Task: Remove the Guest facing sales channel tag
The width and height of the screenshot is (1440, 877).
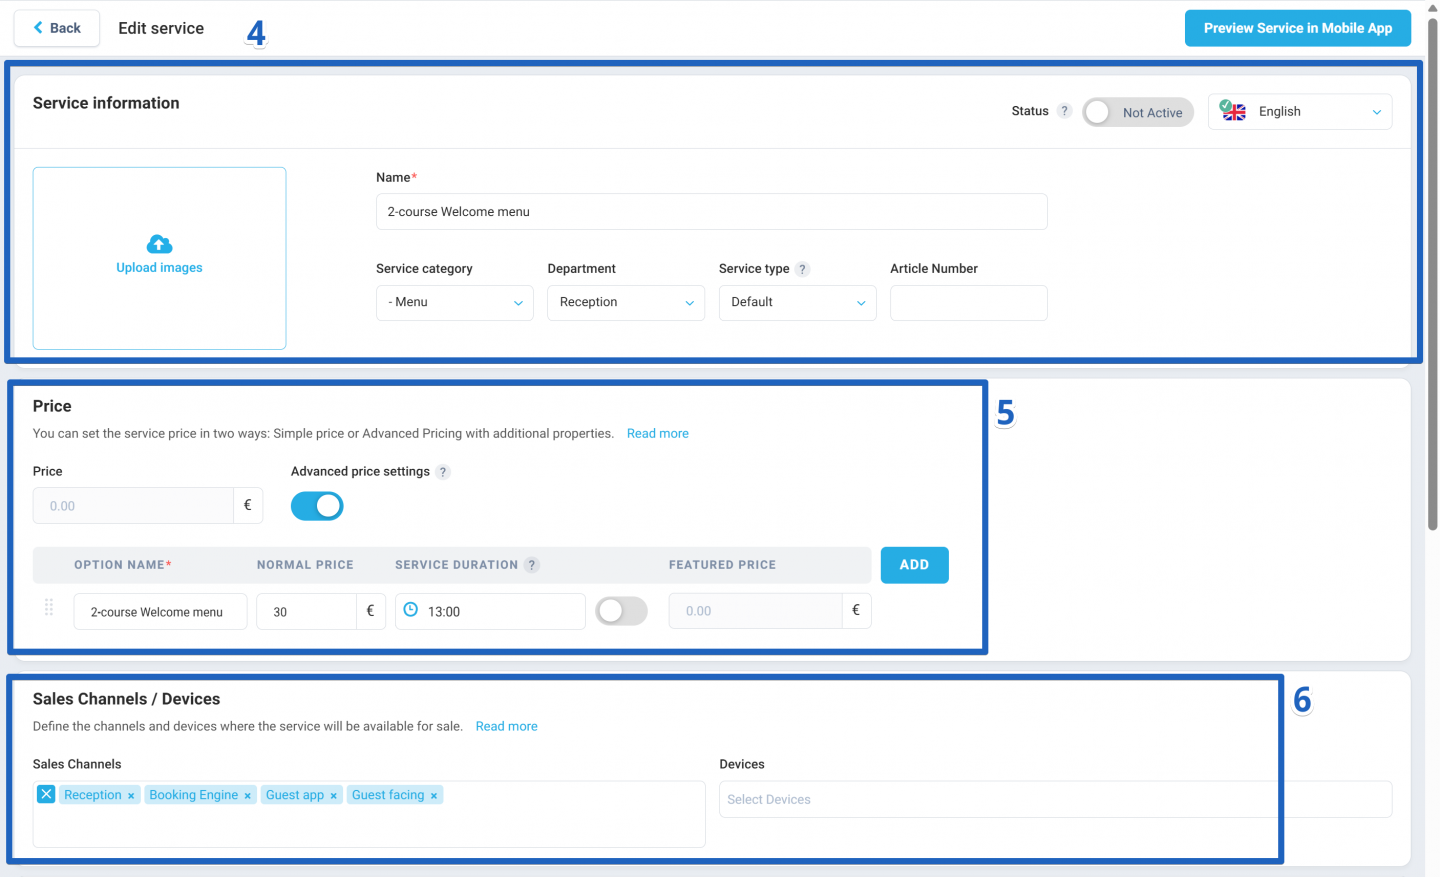Action: (x=434, y=796)
